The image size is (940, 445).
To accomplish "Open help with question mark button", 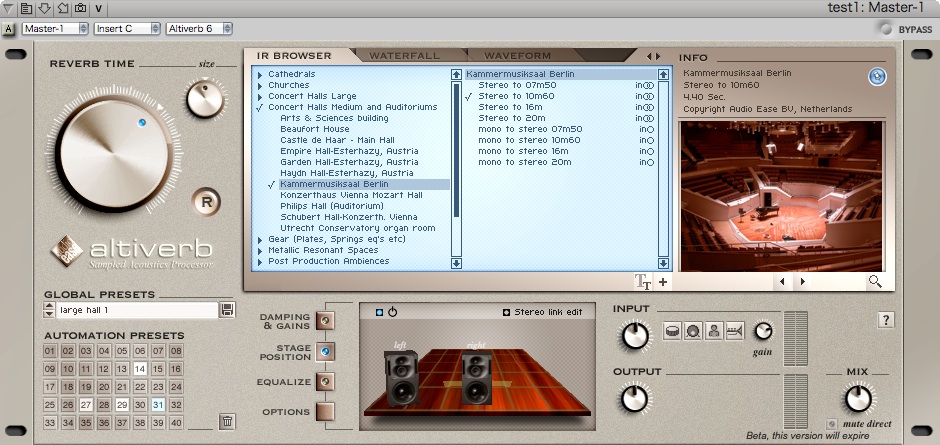I will [886, 320].
